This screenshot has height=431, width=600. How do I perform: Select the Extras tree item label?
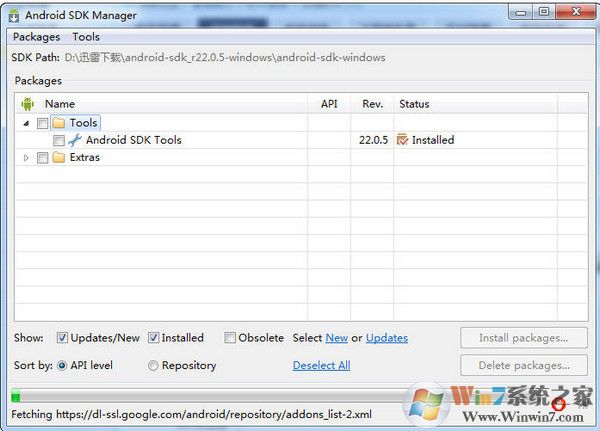[x=85, y=157]
